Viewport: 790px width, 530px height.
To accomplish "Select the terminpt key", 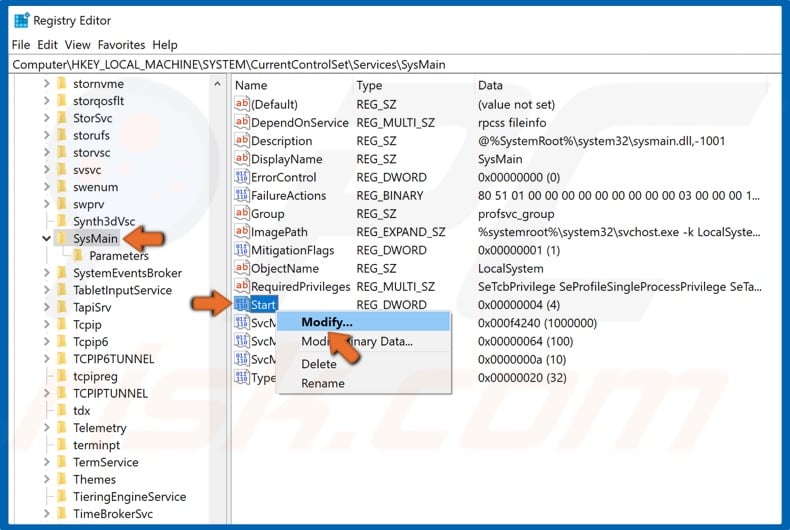I will (x=96, y=445).
